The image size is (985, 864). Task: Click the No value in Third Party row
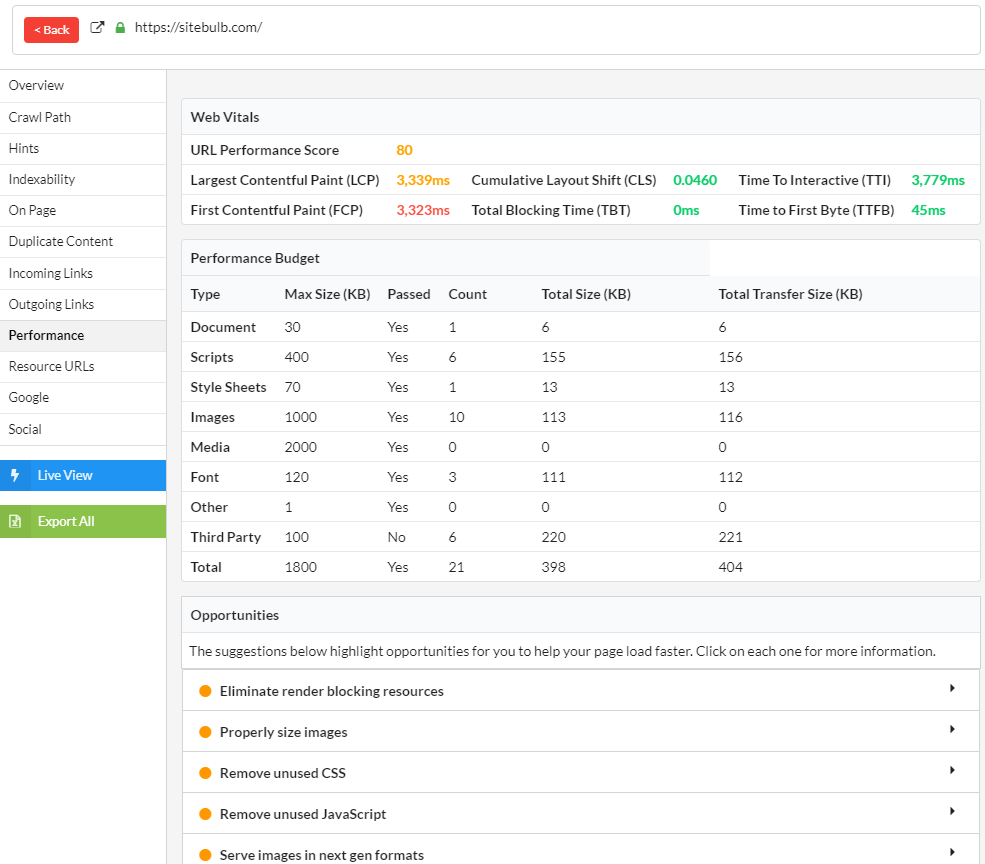pyautogui.click(x=396, y=537)
